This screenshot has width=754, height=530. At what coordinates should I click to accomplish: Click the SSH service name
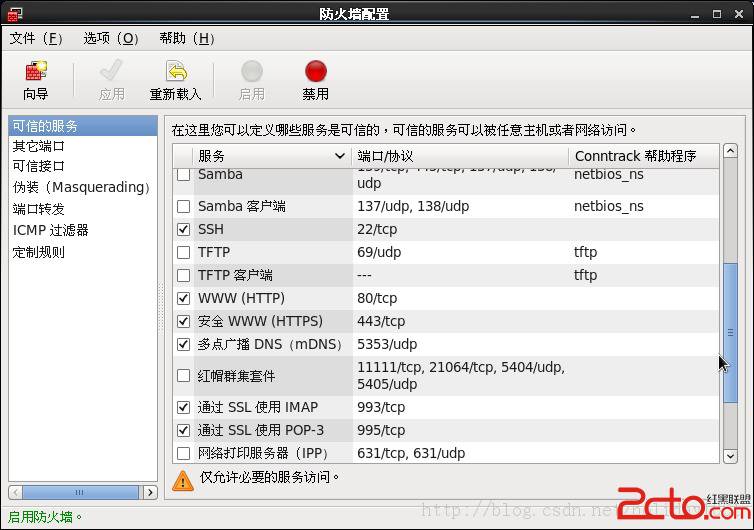click(211, 229)
